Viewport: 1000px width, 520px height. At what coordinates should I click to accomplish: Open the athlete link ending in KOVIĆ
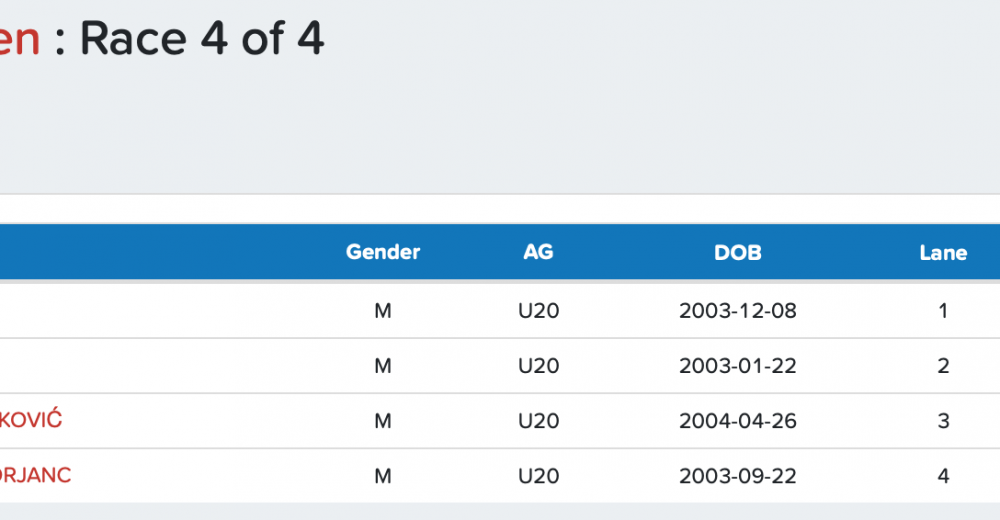point(30,420)
